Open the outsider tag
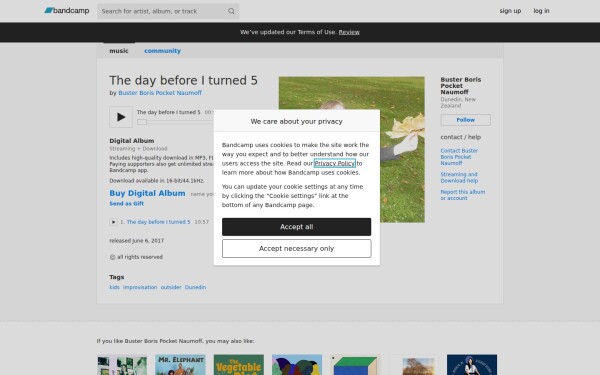 [x=171, y=287]
